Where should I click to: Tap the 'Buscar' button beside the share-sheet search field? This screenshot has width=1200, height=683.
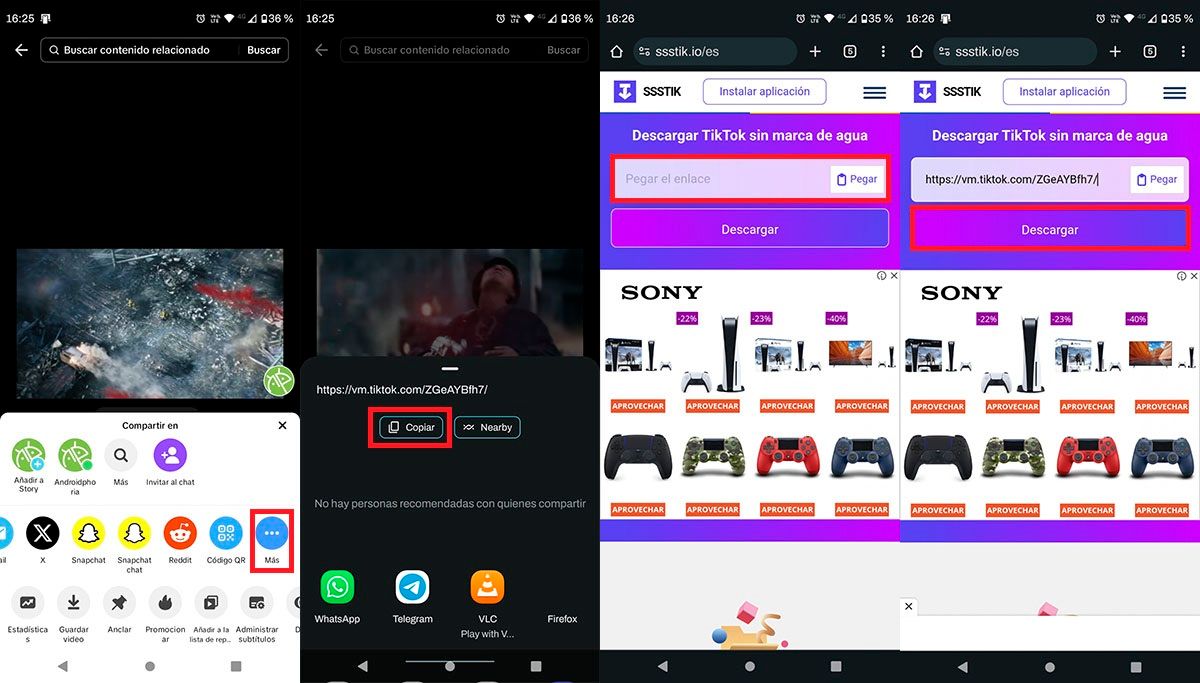[264, 50]
